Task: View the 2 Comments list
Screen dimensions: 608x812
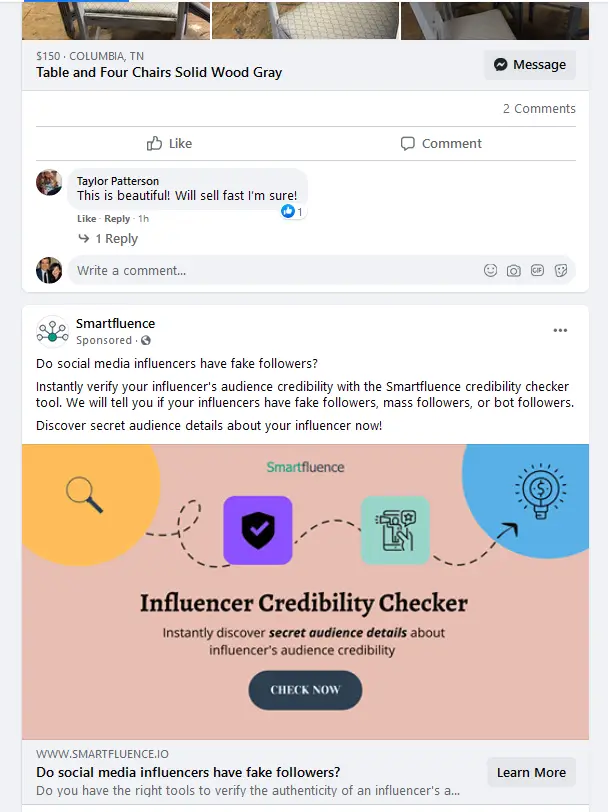Action: [x=539, y=108]
